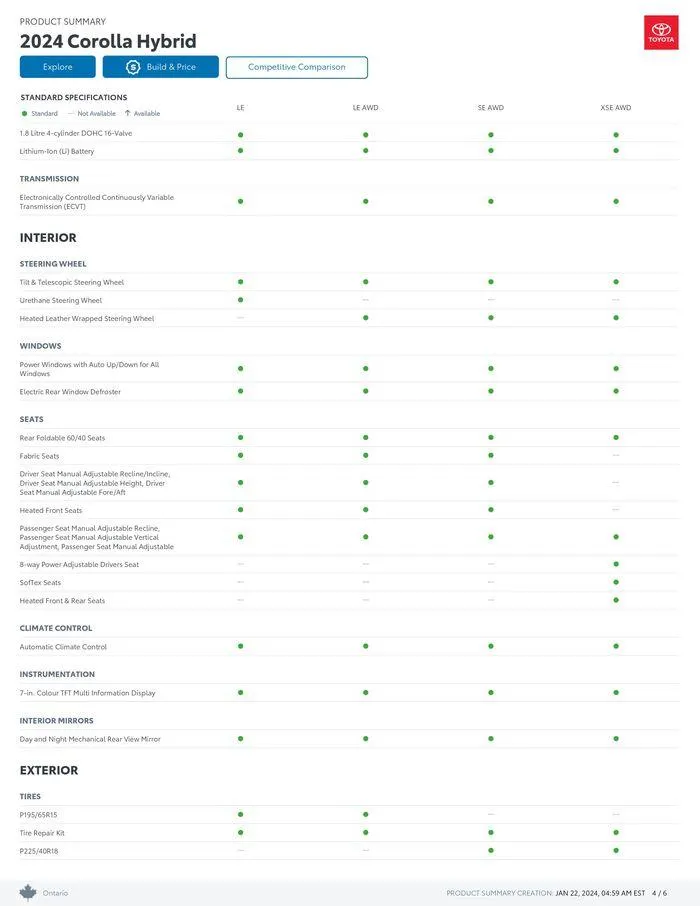Click the Toyota logo
The image size is (700, 906).
coord(661,33)
